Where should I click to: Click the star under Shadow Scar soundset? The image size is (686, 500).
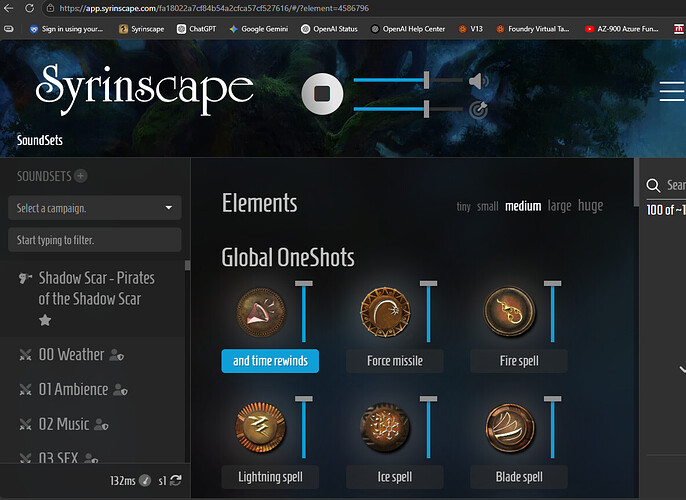click(45, 320)
